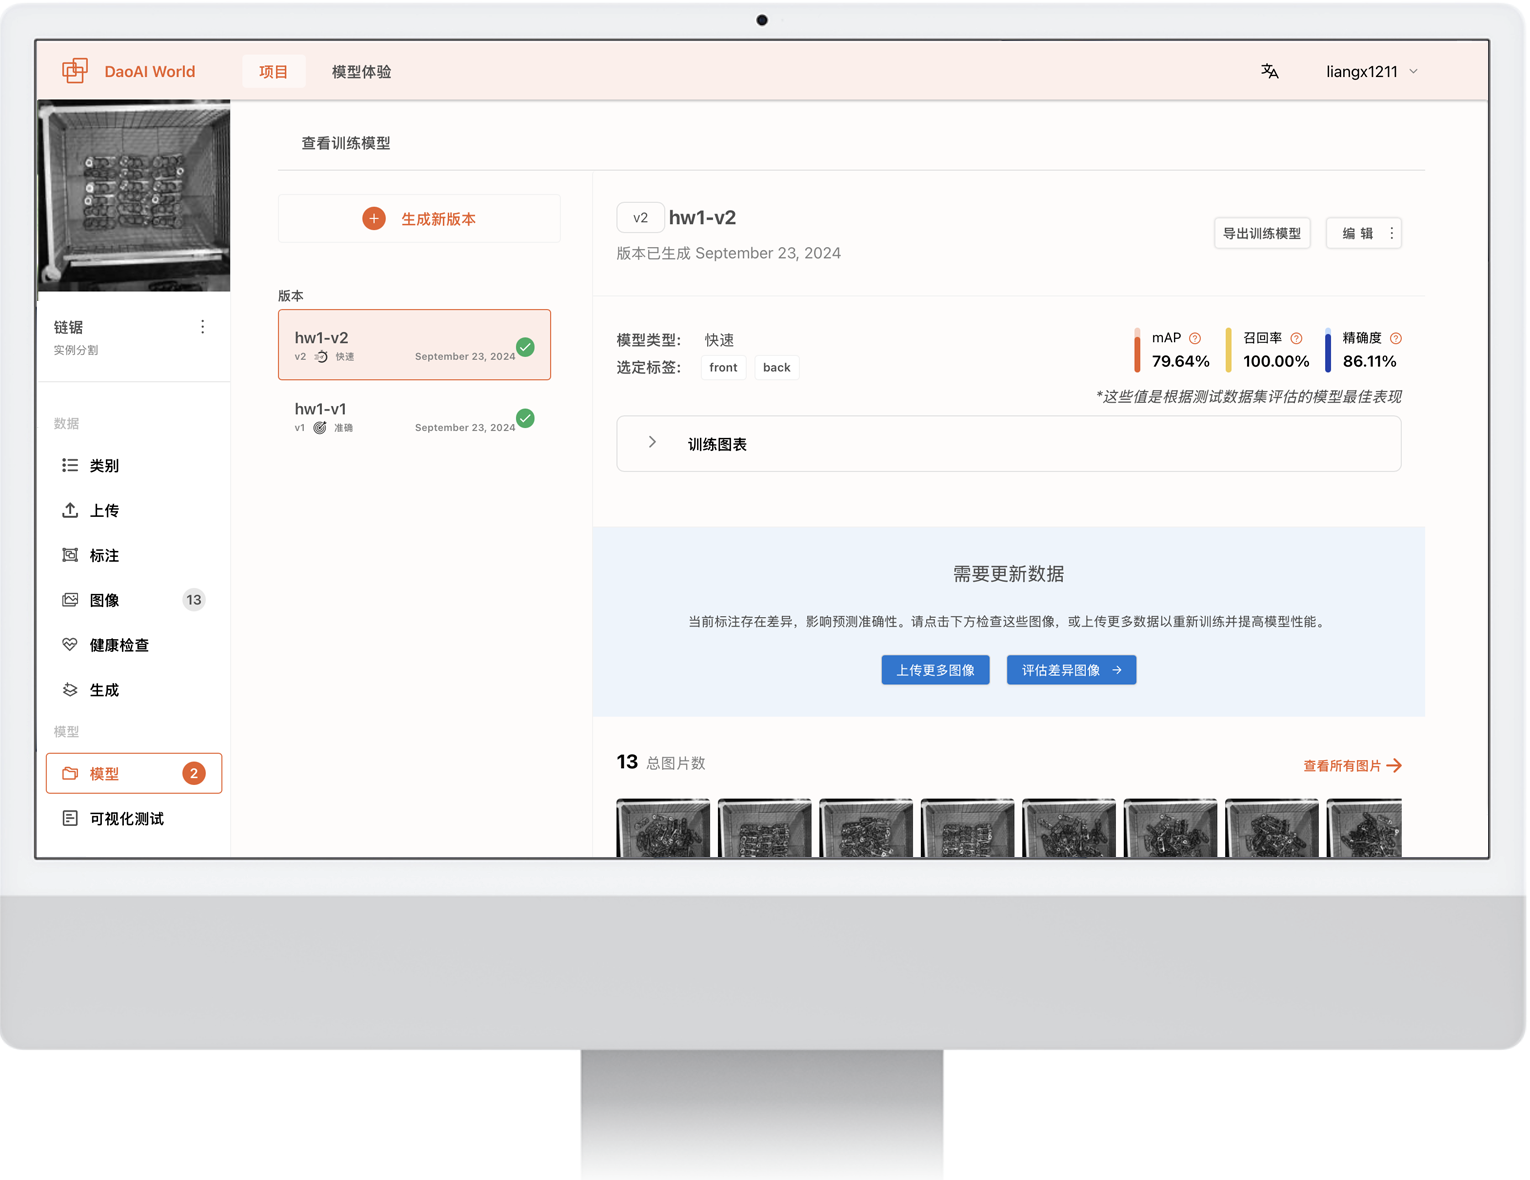Open 标注 annotation page in sidebar
Viewport: 1530px width, 1180px height.
pos(104,555)
